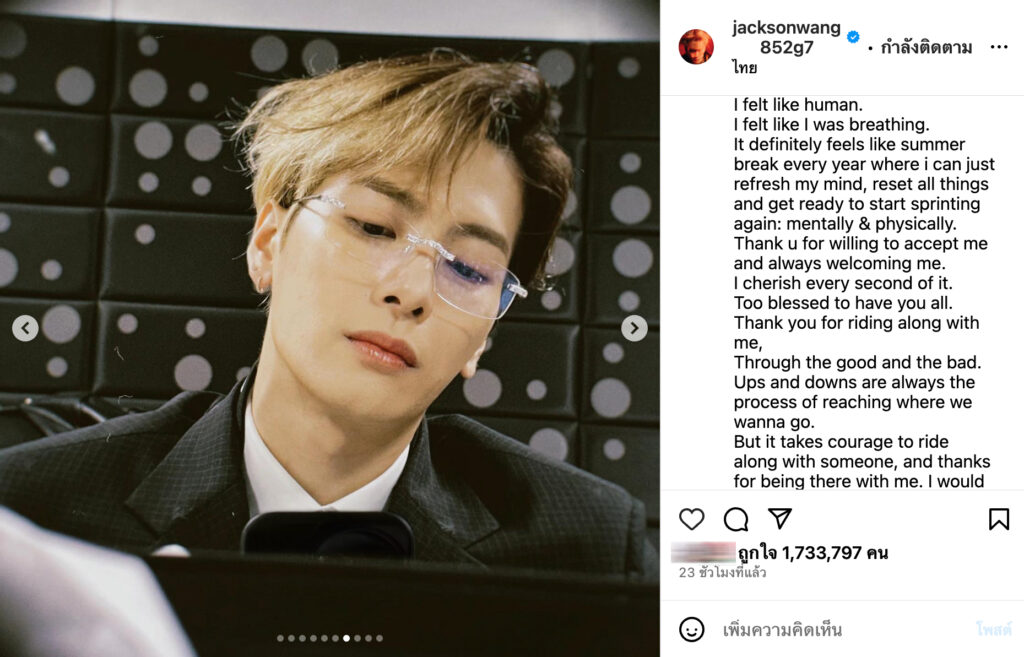Go to next photo in carousel
Viewport: 1024px width, 657px height.
tap(634, 328)
